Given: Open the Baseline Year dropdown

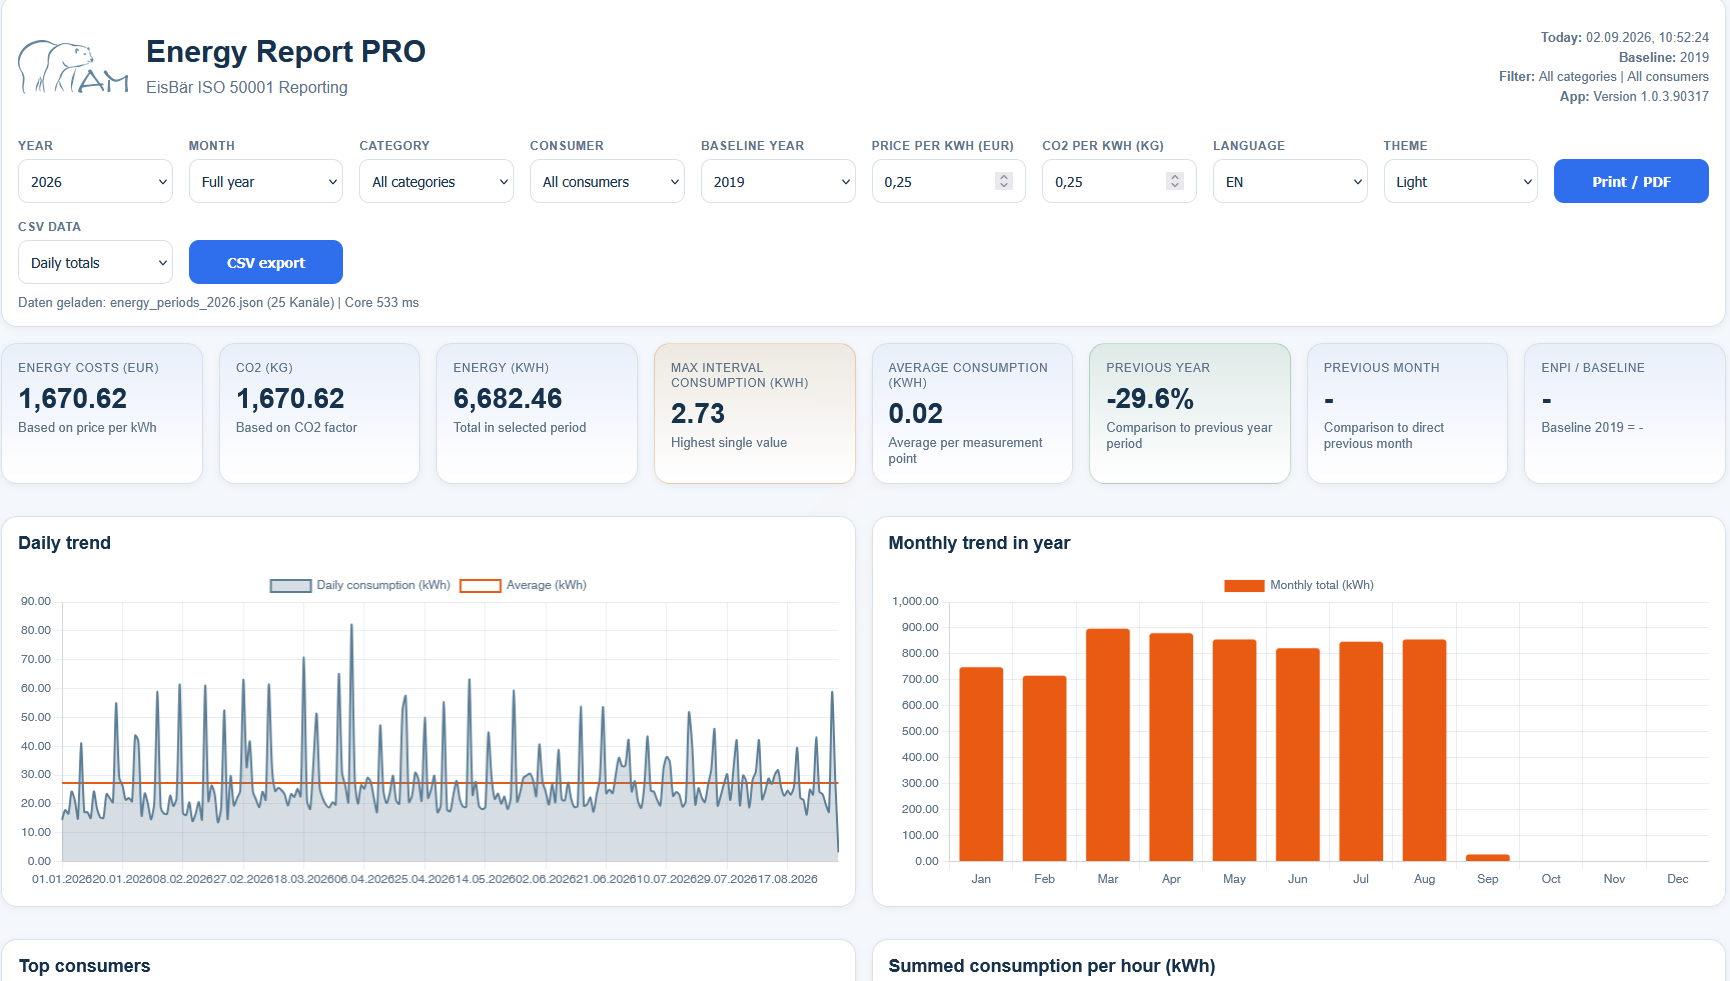Looking at the screenshot, I should [778, 181].
